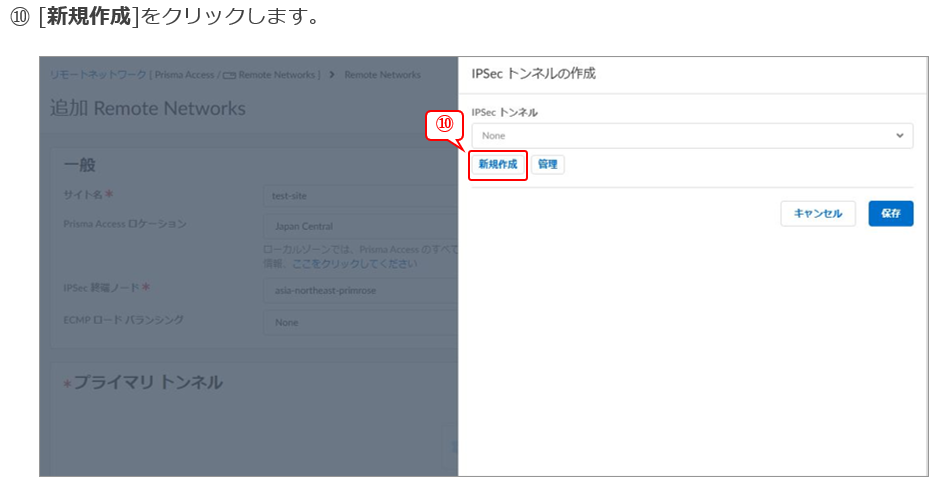
Task: Click the 管理 button
Action: click(x=548, y=165)
